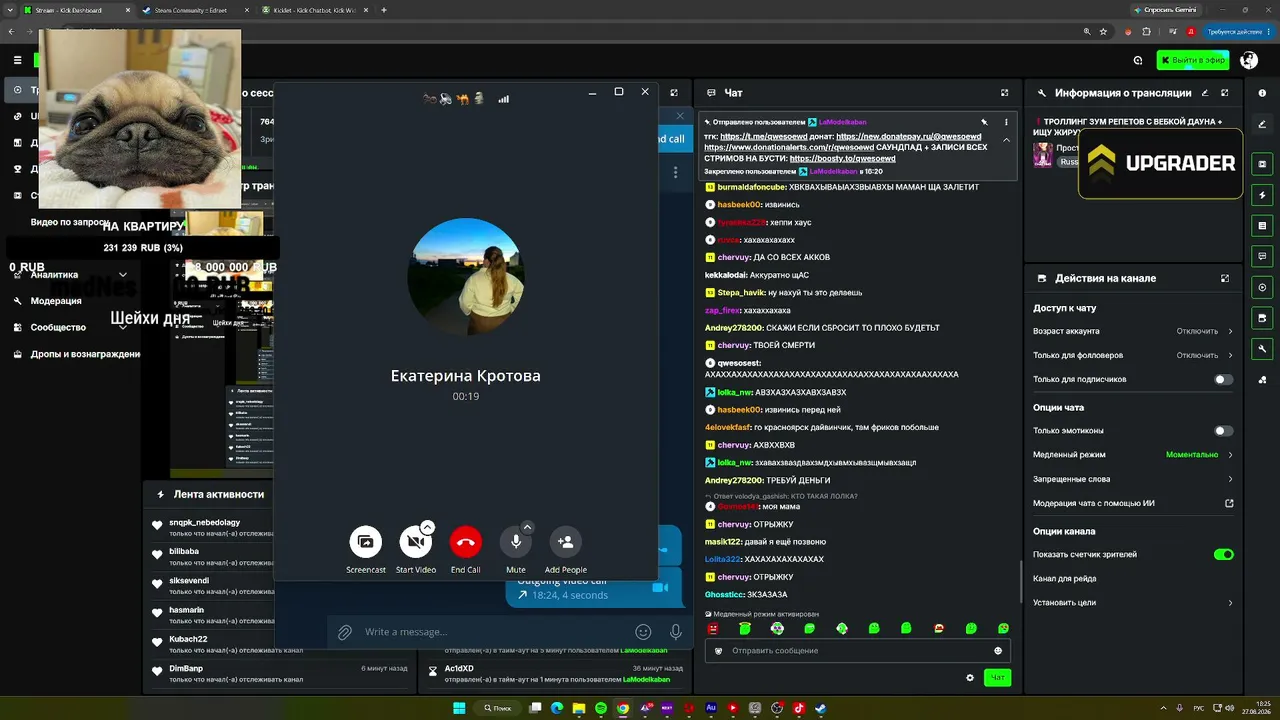This screenshot has width=1280, height=720.
Task: Open user snqpk_nebedolagy in activity feed
Action: (205, 522)
